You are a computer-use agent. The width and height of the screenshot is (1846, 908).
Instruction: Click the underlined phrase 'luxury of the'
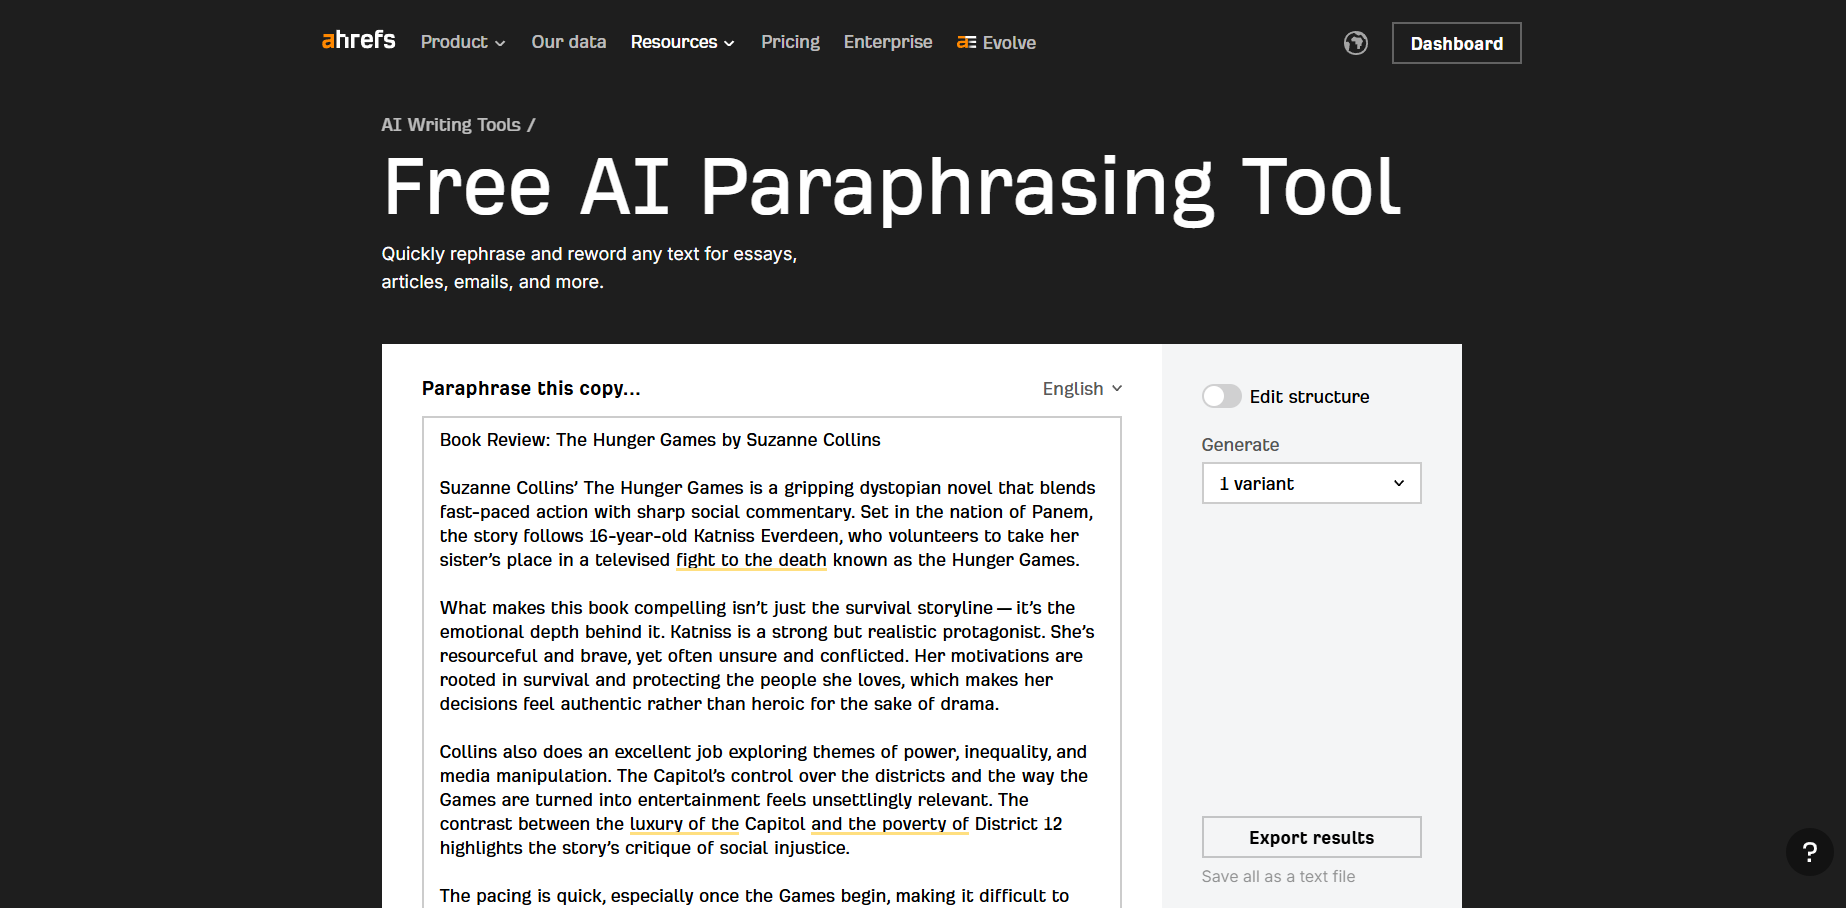(684, 824)
